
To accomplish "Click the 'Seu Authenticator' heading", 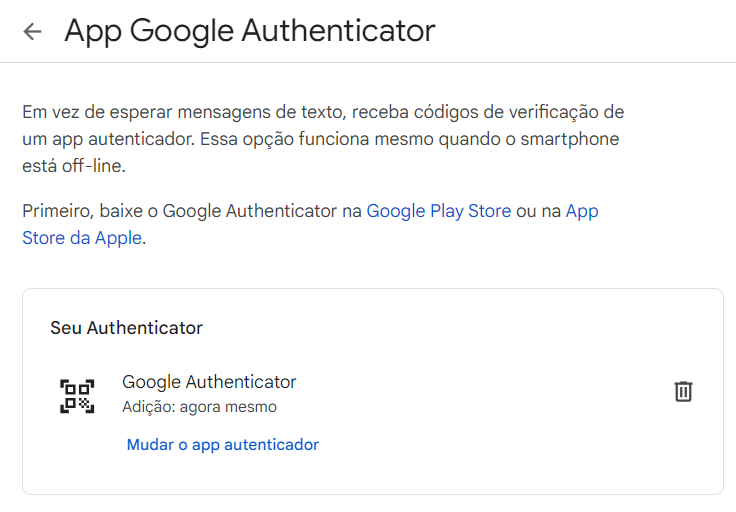I will click(x=126, y=328).
